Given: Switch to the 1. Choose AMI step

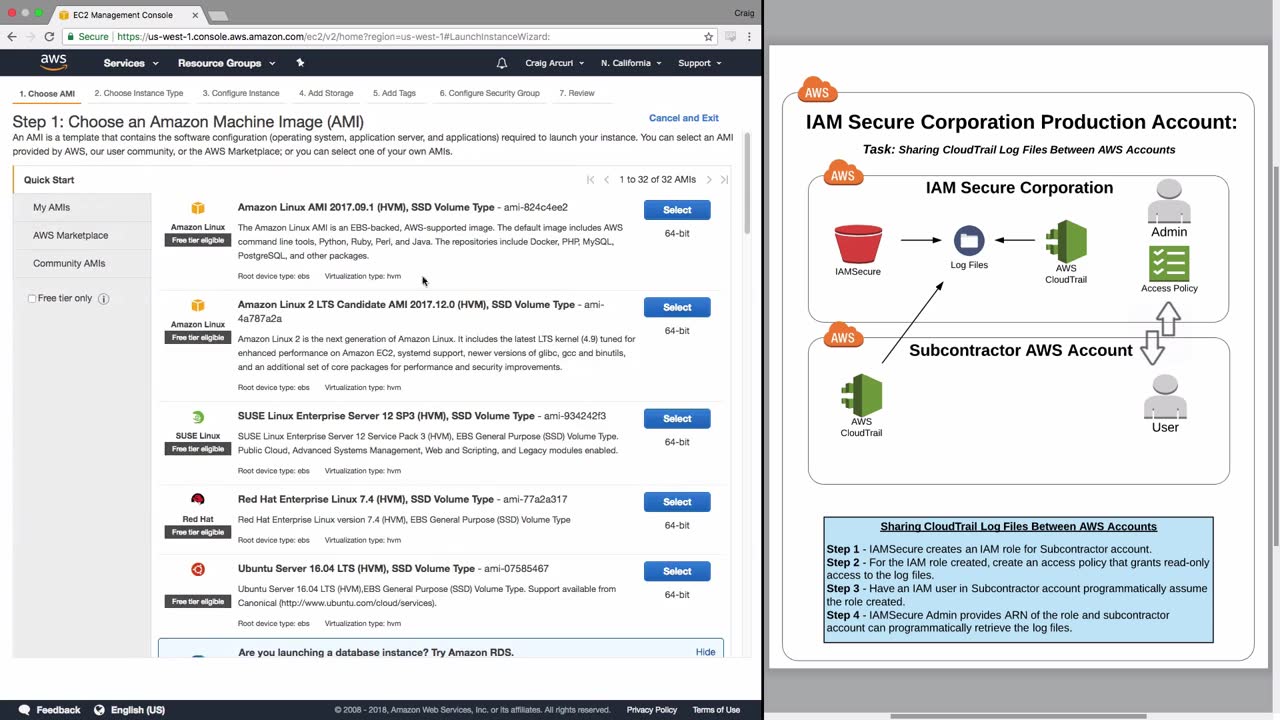Looking at the screenshot, I should pos(47,94).
